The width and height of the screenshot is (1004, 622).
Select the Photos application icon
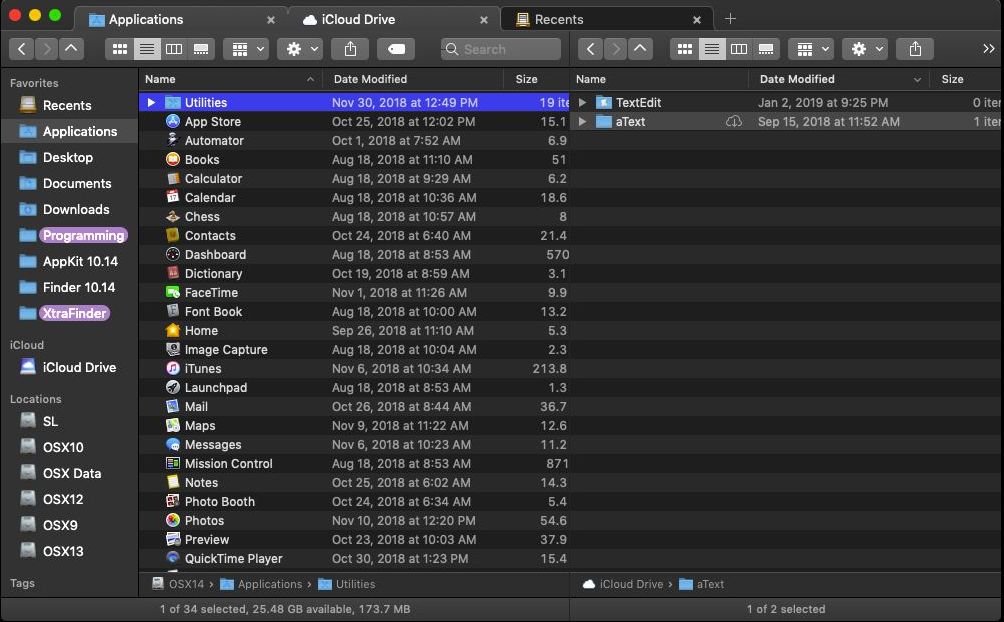pyautogui.click(x=173, y=520)
